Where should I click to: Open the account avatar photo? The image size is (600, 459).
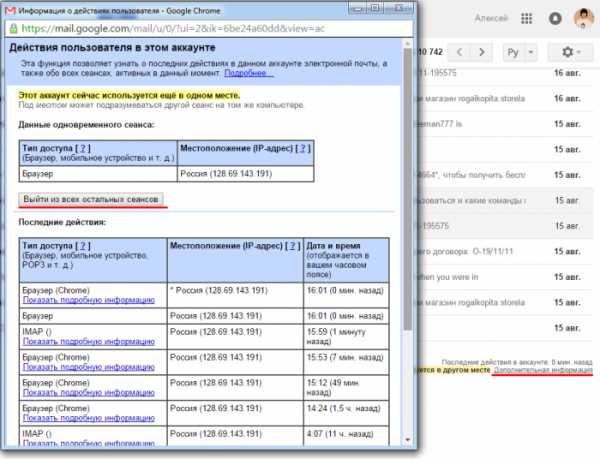point(584,18)
